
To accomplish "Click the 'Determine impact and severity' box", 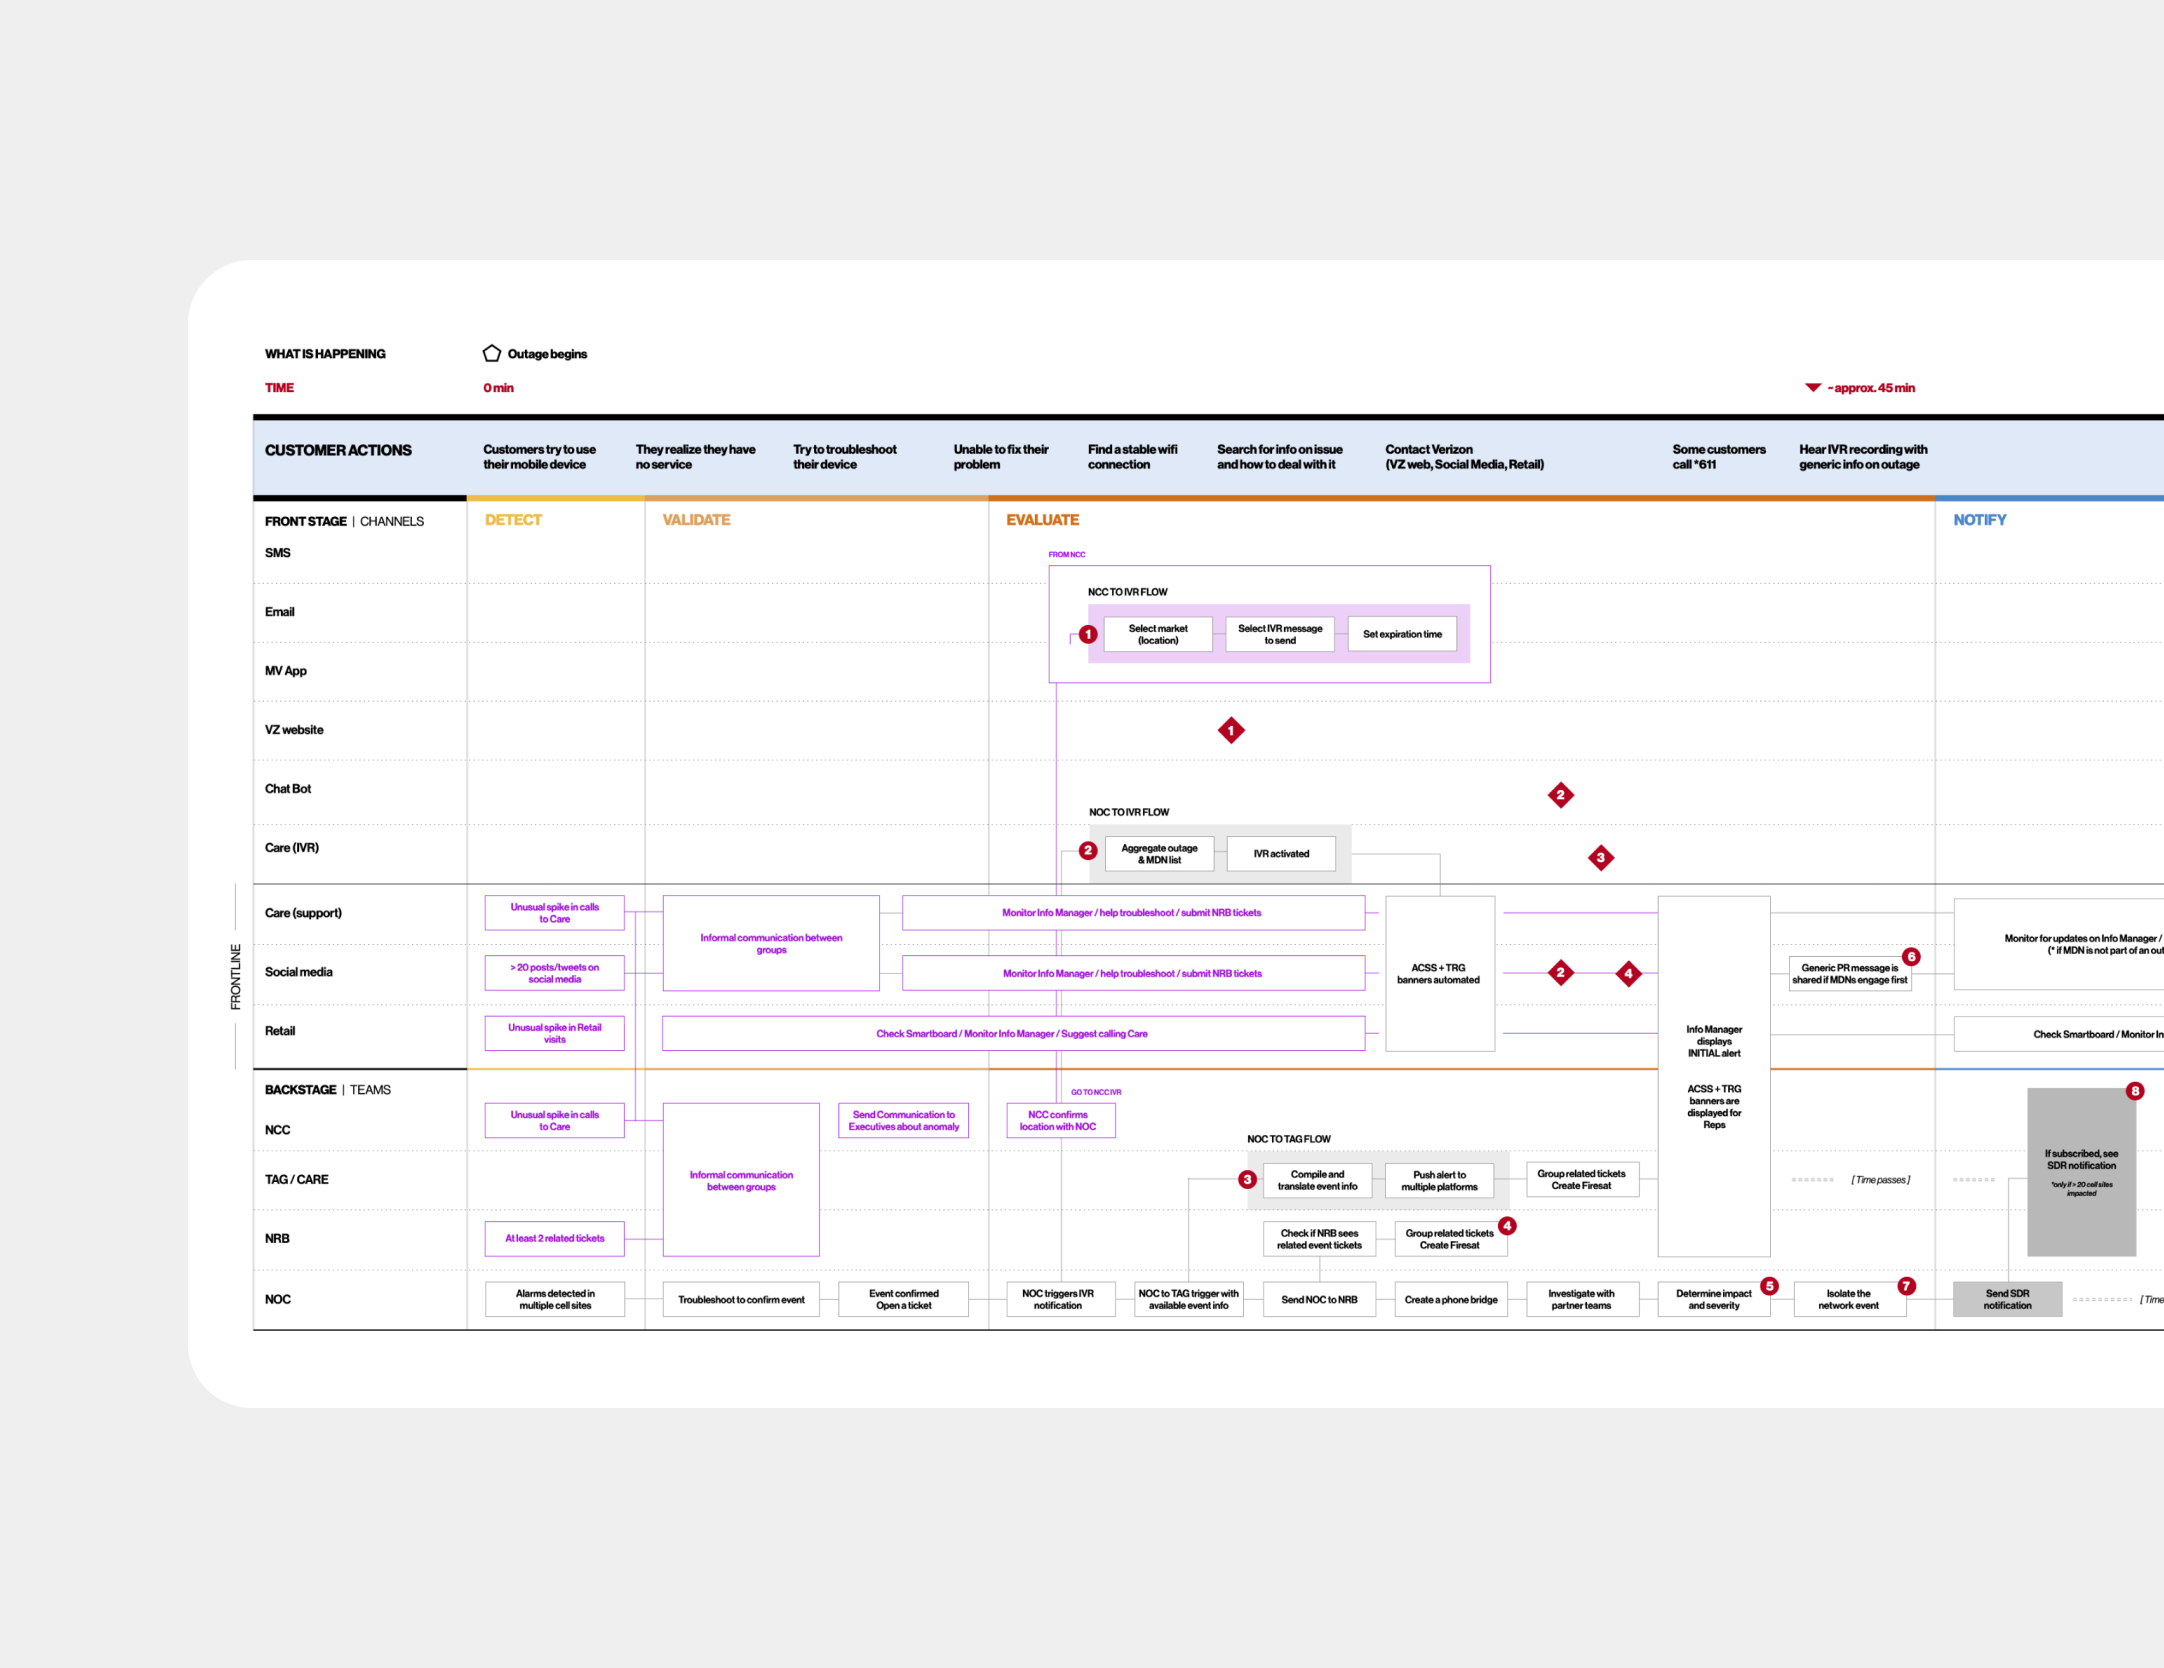I will (1714, 1299).
